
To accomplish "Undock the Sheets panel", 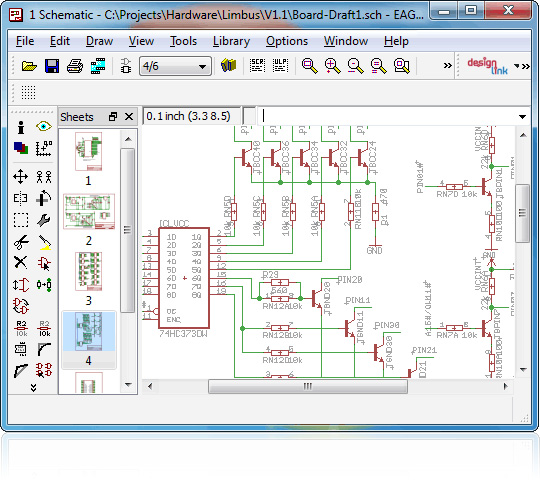I will (x=113, y=117).
